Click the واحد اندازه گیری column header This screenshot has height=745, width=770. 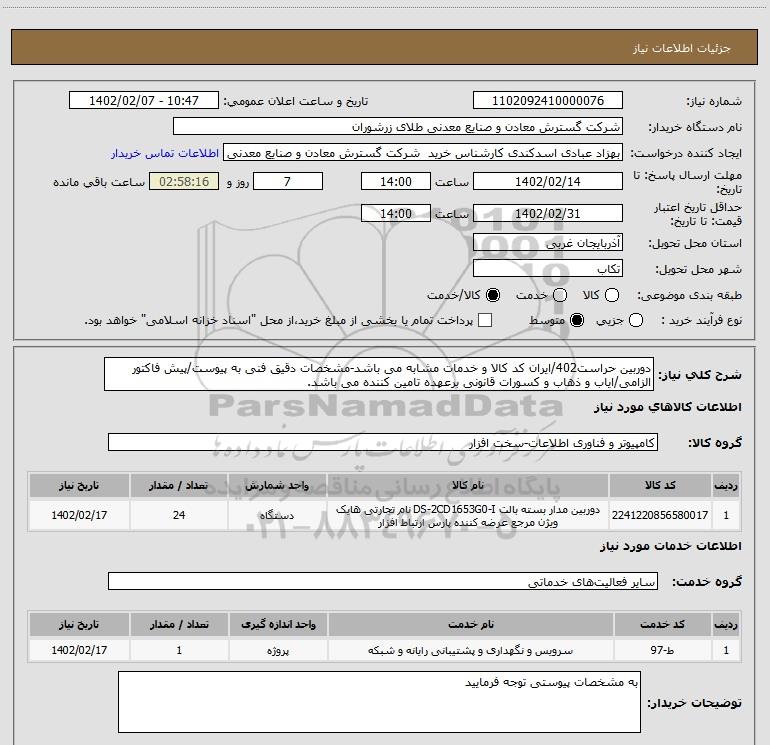(278, 625)
